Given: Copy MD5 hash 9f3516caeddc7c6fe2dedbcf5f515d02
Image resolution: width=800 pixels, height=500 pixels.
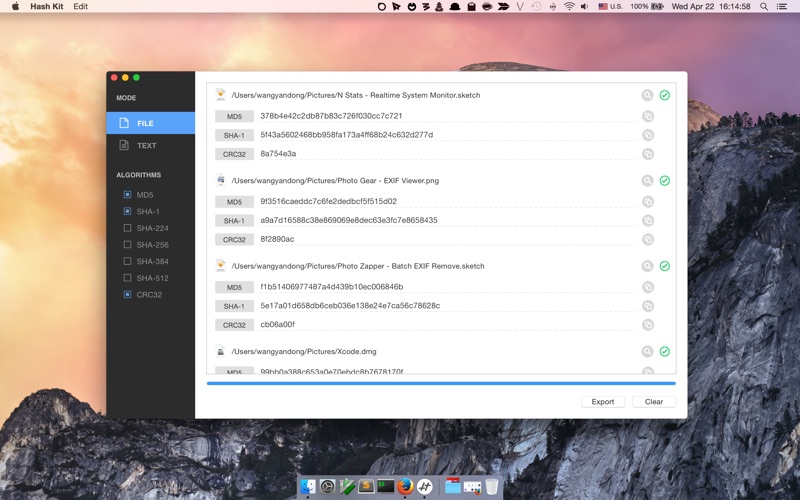Looking at the screenshot, I should [648, 202].
